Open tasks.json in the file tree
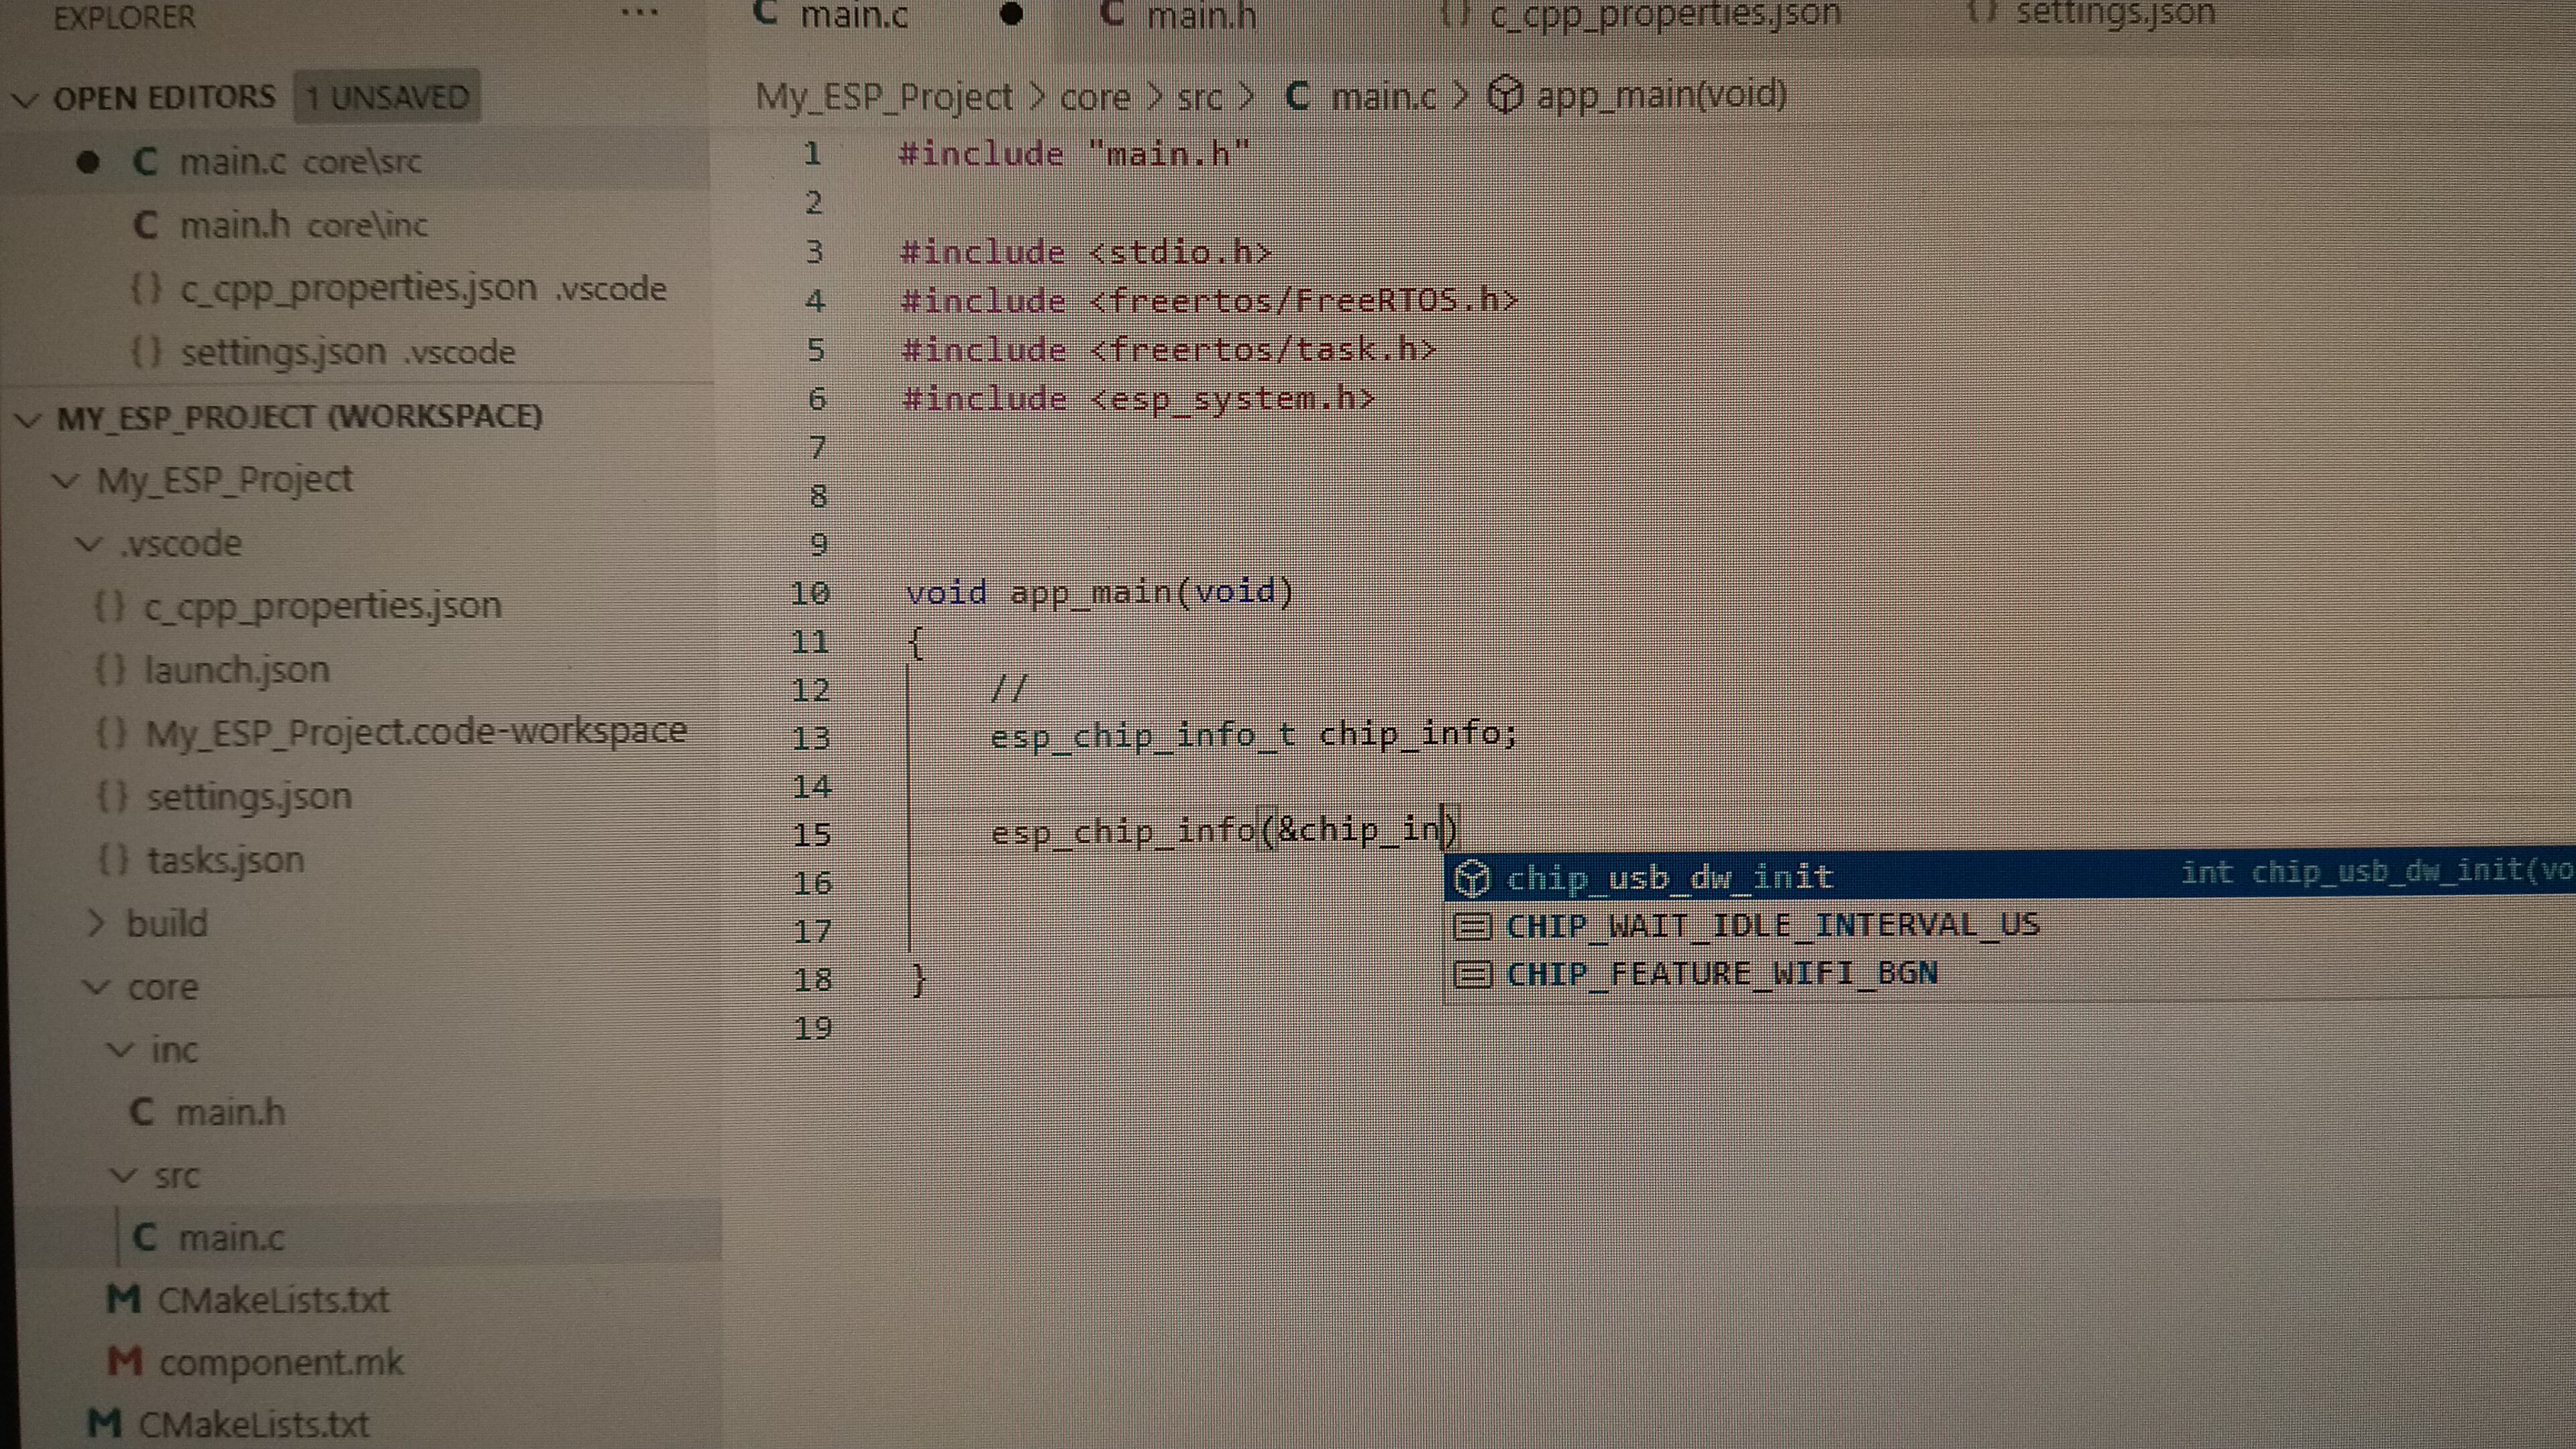2576x1449 pixels. click(226, 860)
